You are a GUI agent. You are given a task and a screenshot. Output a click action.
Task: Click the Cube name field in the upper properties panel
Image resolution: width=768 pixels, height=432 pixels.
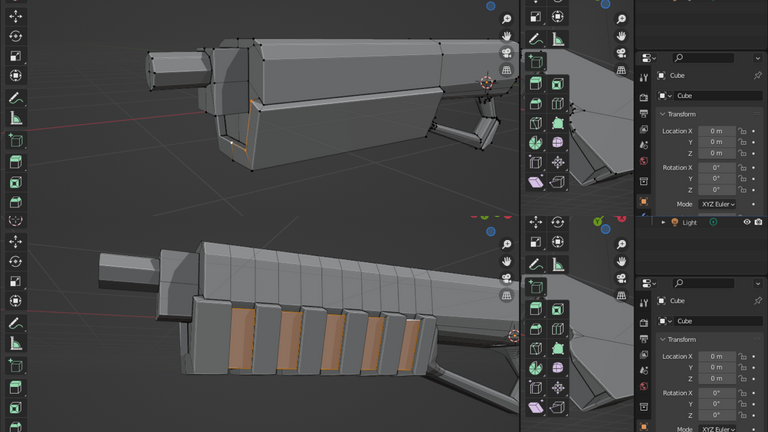[718, 96]
